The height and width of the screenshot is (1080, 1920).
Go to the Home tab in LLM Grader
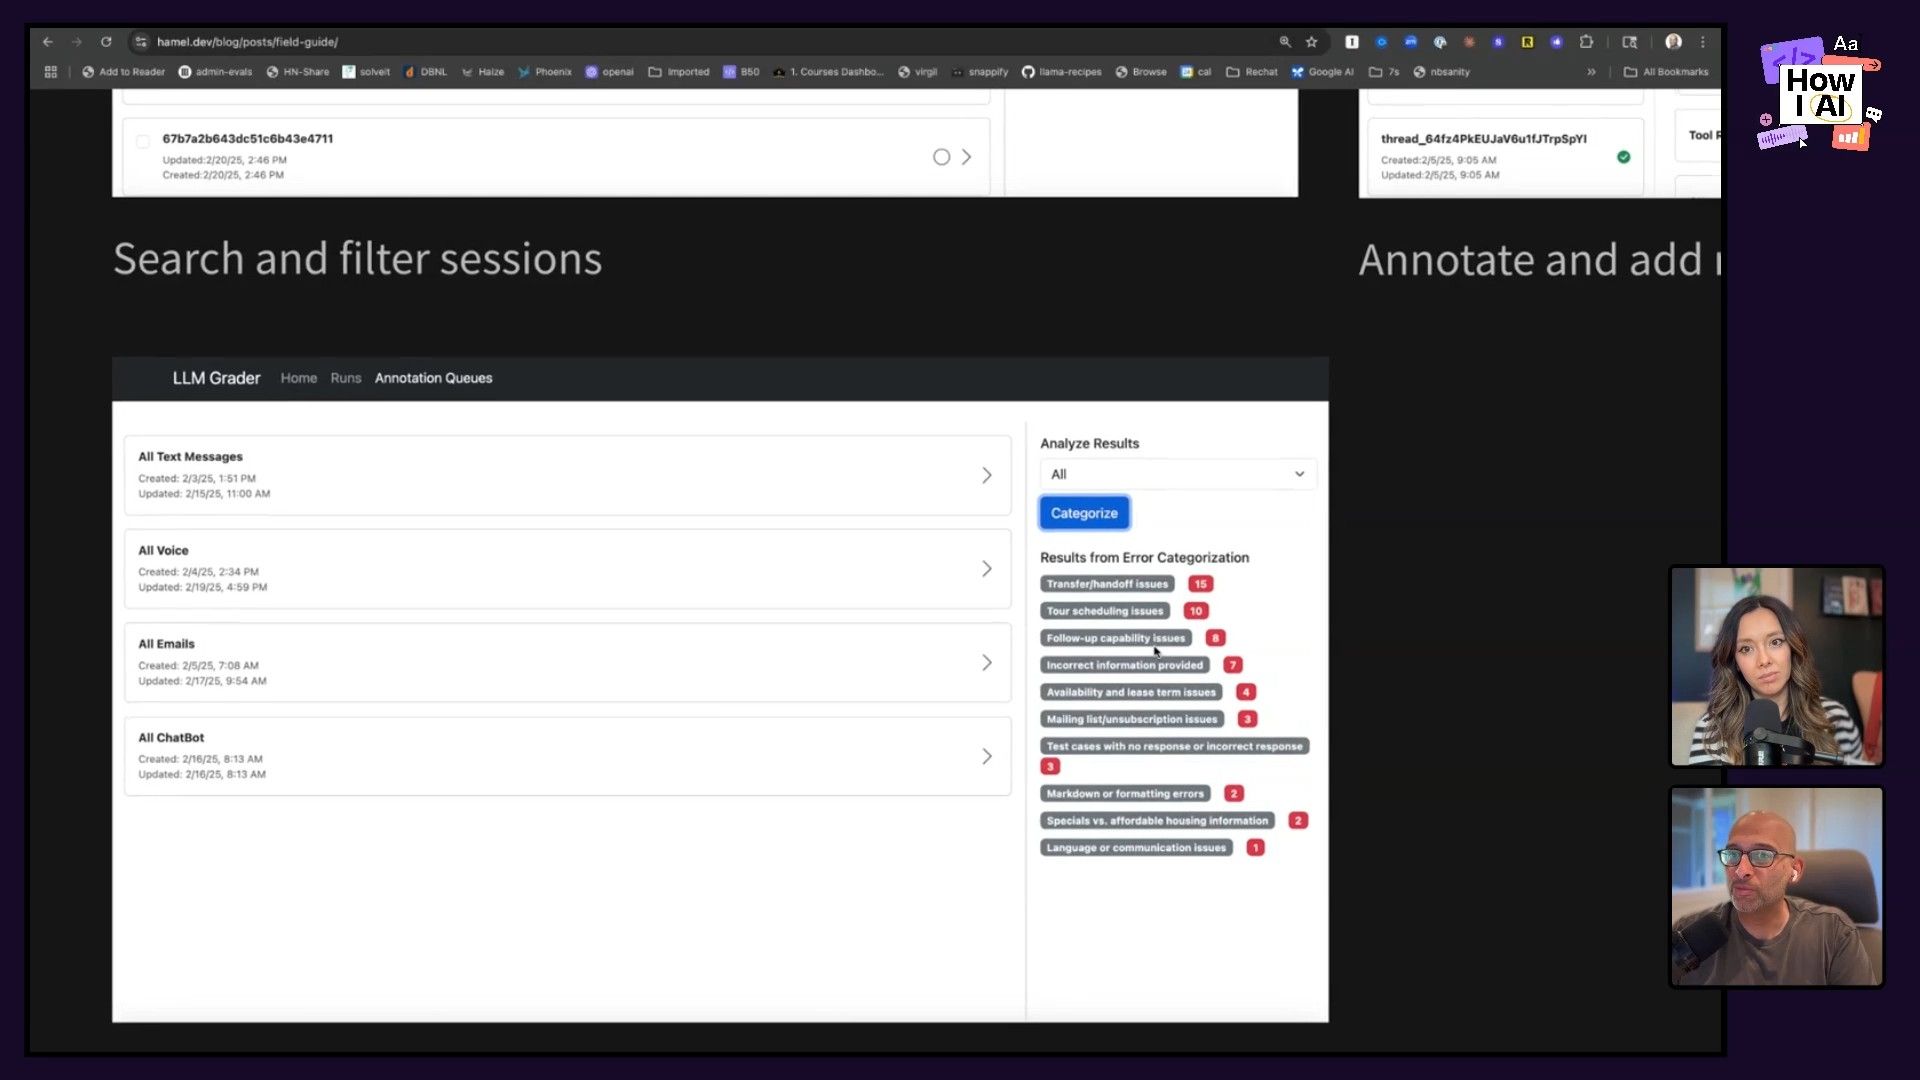(x=299, y=378)
